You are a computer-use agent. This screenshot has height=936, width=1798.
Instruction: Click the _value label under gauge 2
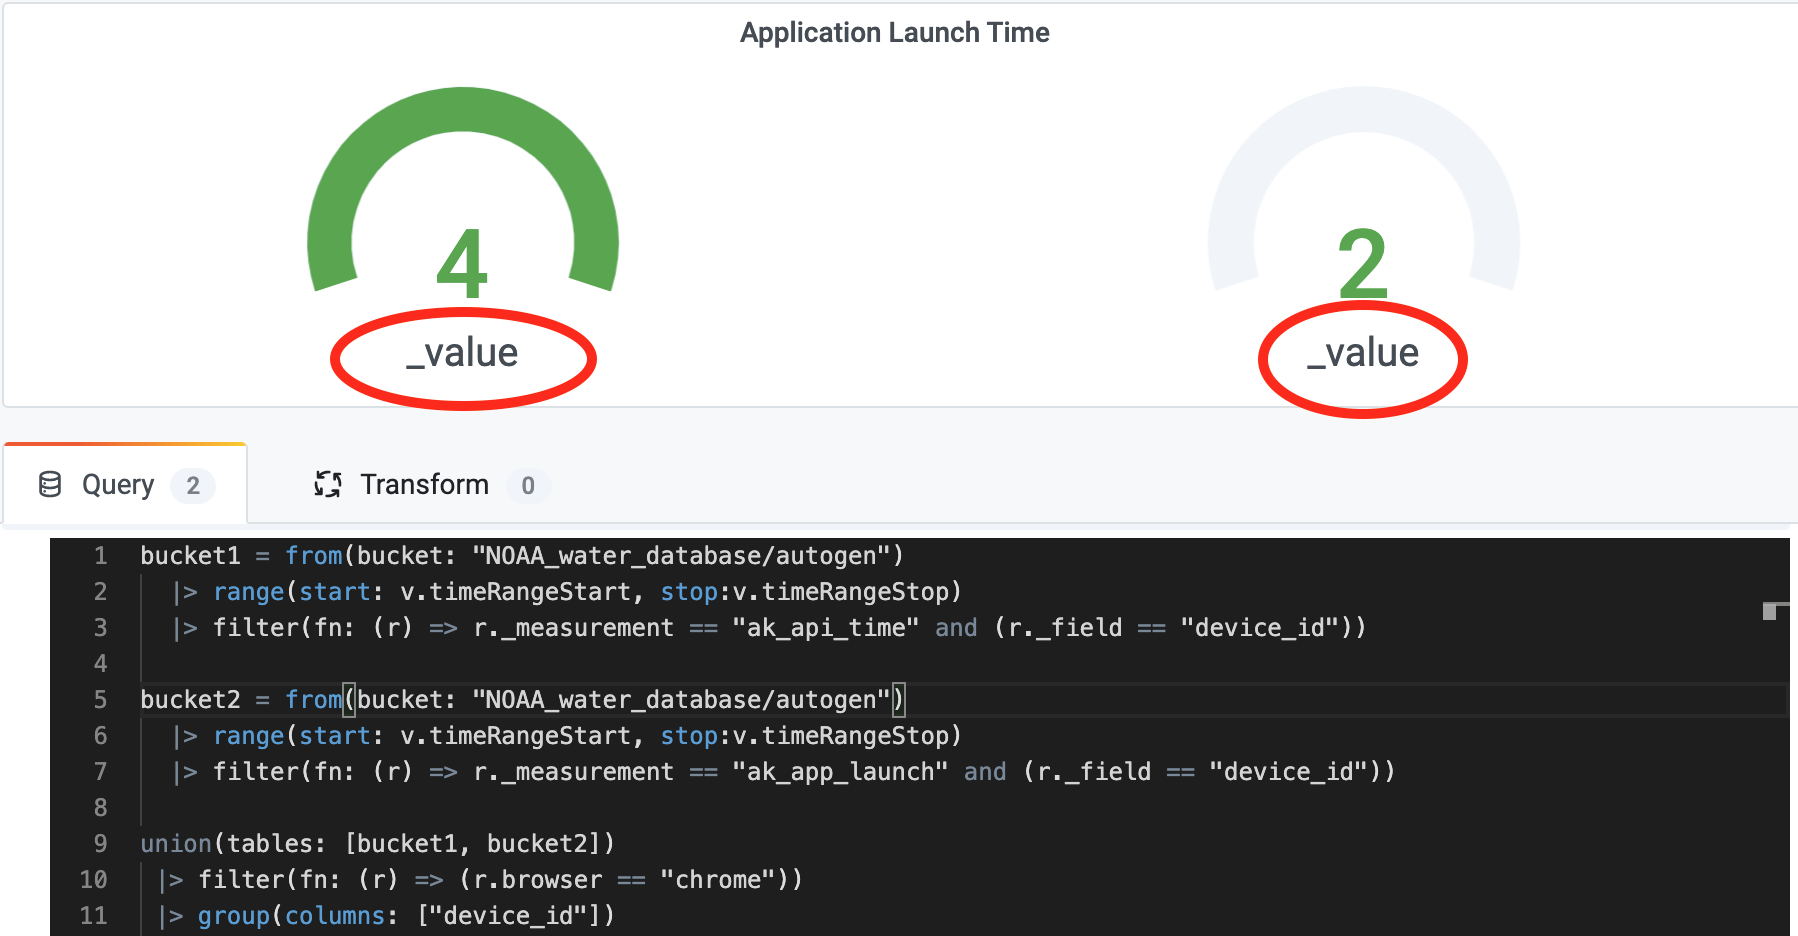tap(1363, 353)
